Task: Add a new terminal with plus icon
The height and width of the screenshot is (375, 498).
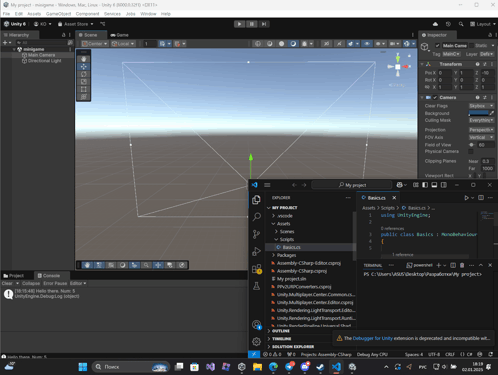Action: pyautogui.click(x=439, y=265)
